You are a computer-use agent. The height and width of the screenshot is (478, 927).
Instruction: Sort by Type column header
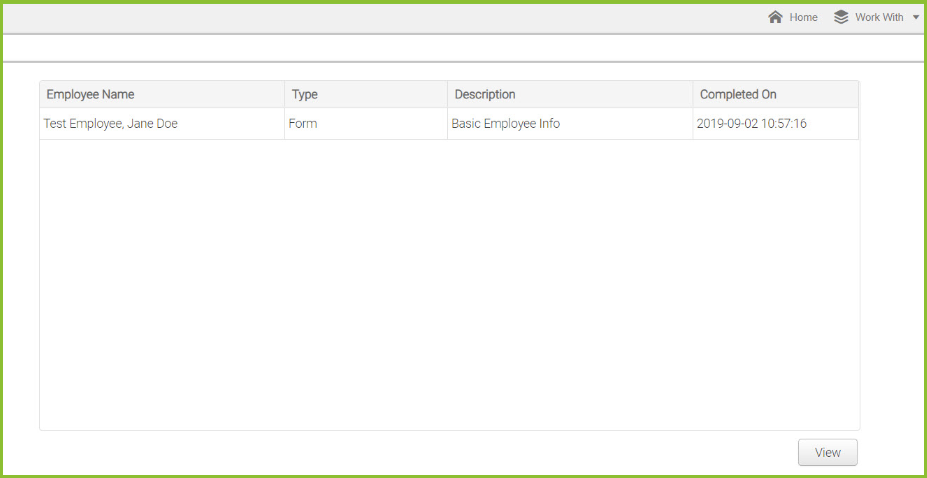point(366,95)
